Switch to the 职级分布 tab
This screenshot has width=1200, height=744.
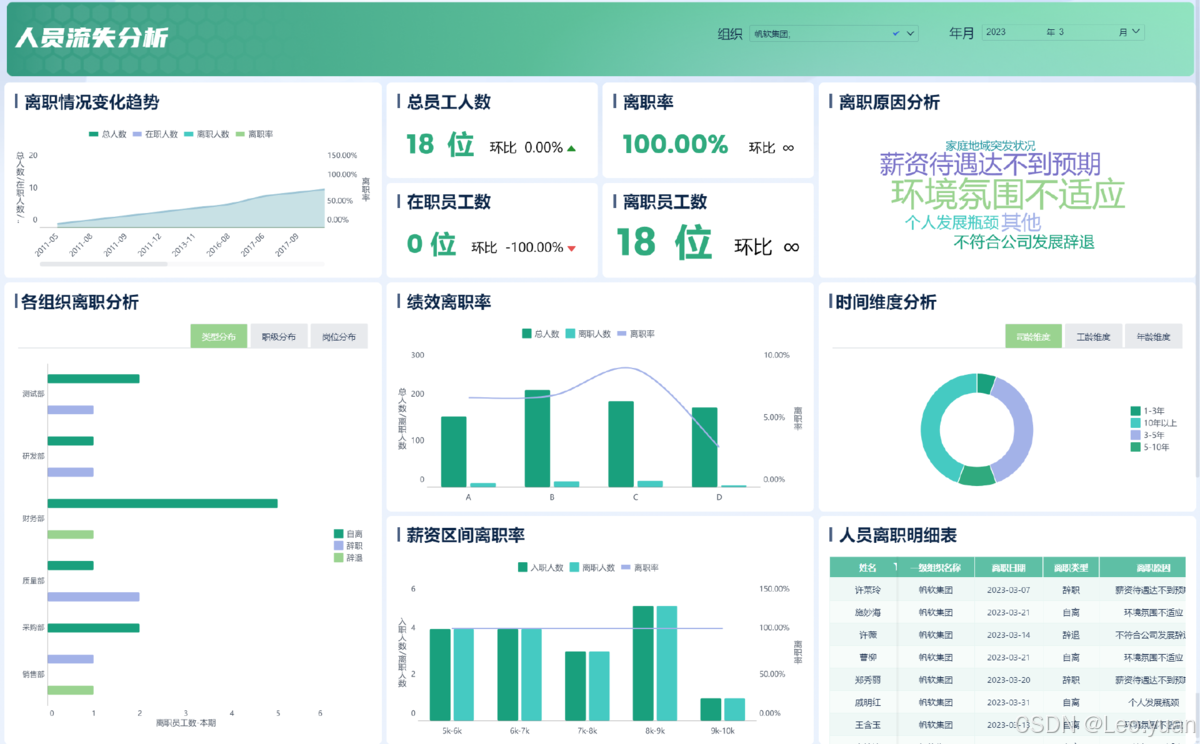[279, 336]
